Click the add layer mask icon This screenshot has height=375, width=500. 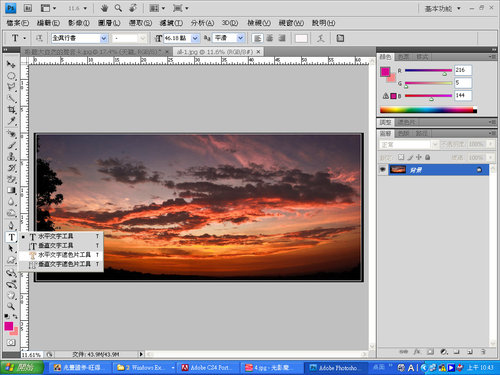[x=430, y=352]
